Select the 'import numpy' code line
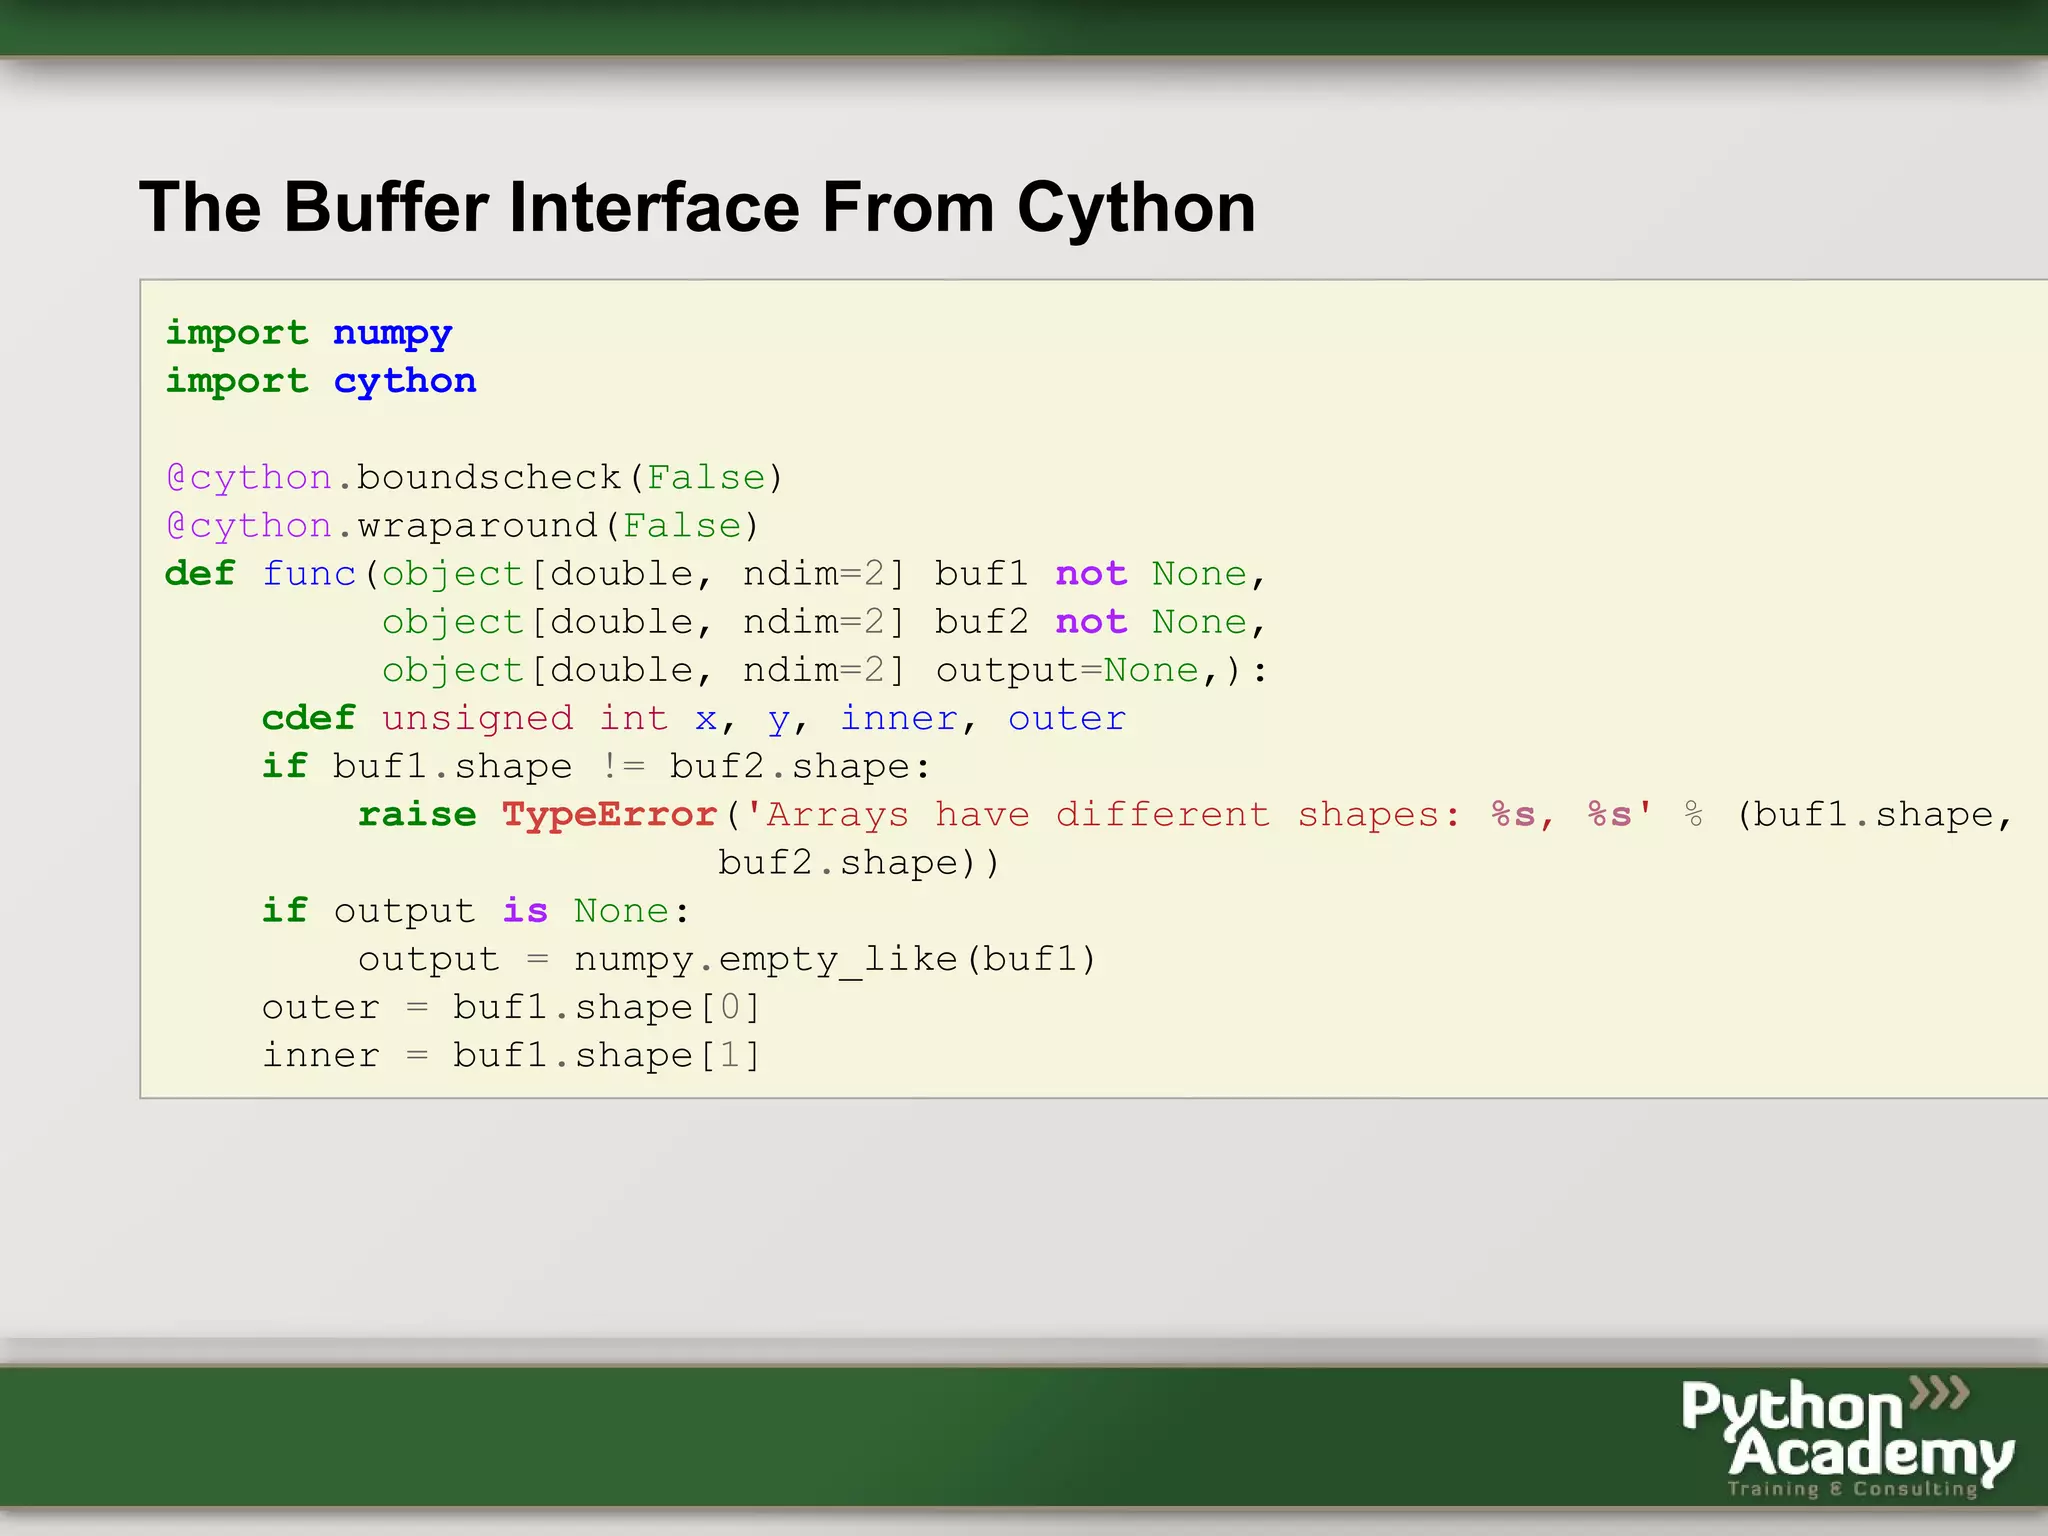The height and width of the screenshot is (1536, 2048). click(x=308, y=333)
